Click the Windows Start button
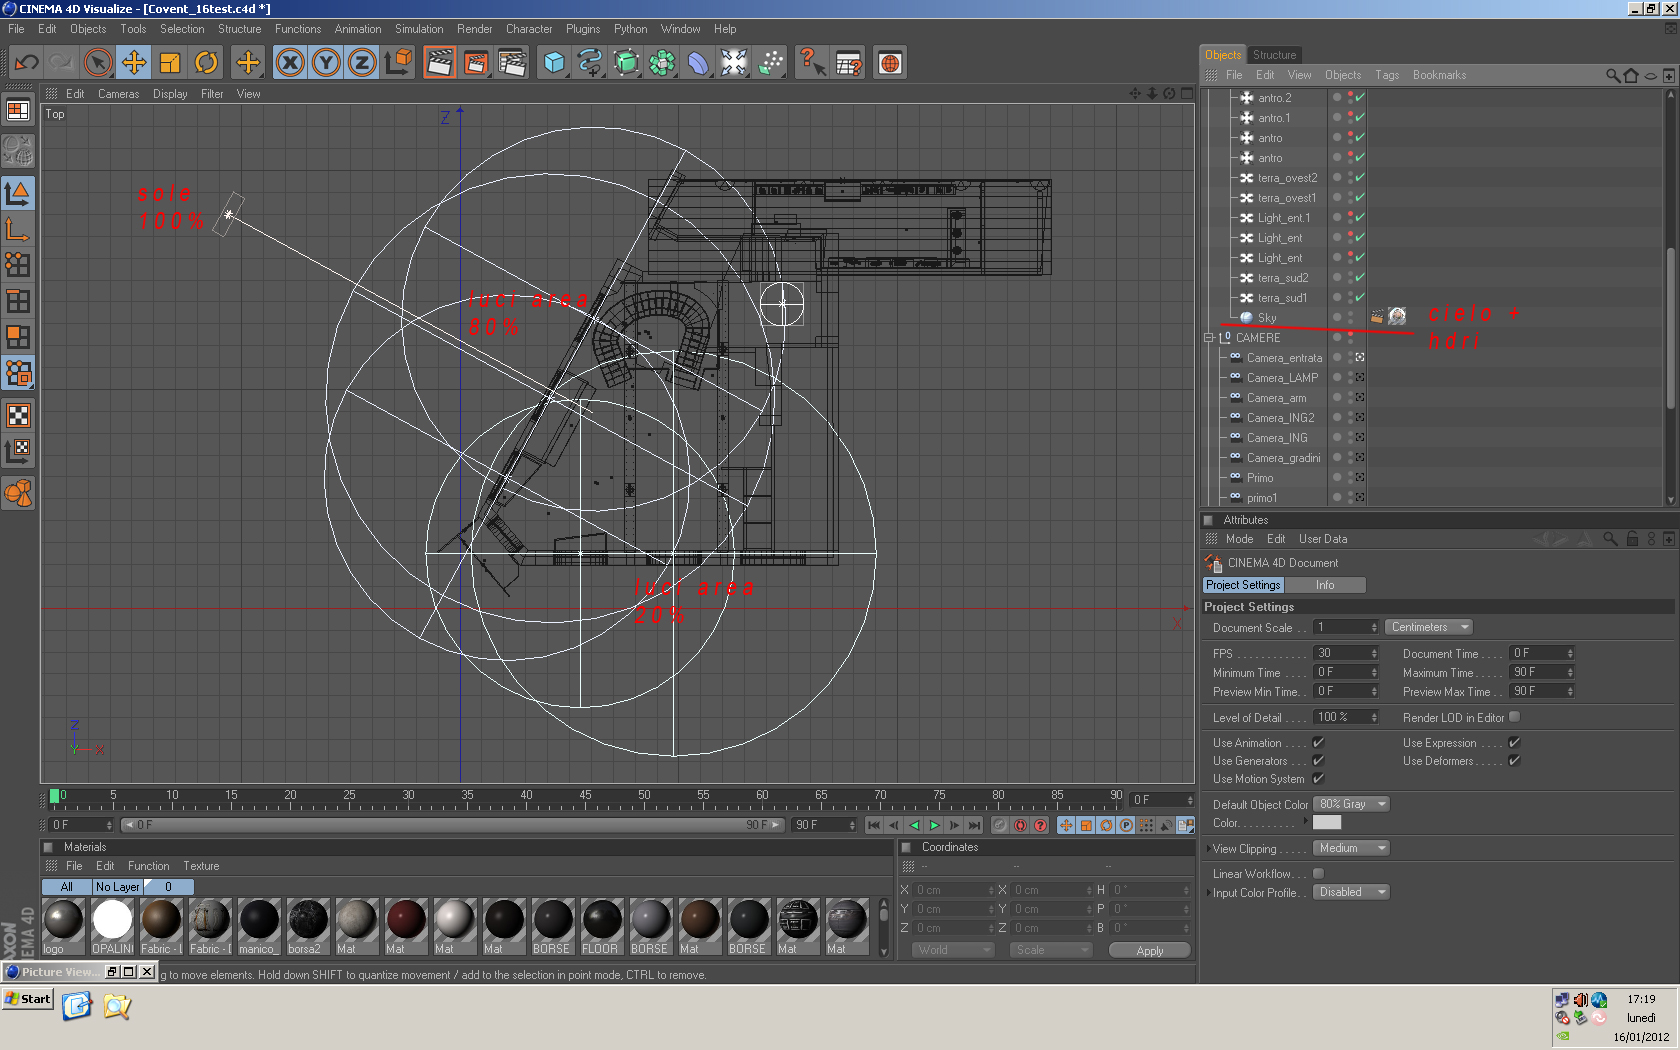The image size is (1680, 1050). click(28, 999)
